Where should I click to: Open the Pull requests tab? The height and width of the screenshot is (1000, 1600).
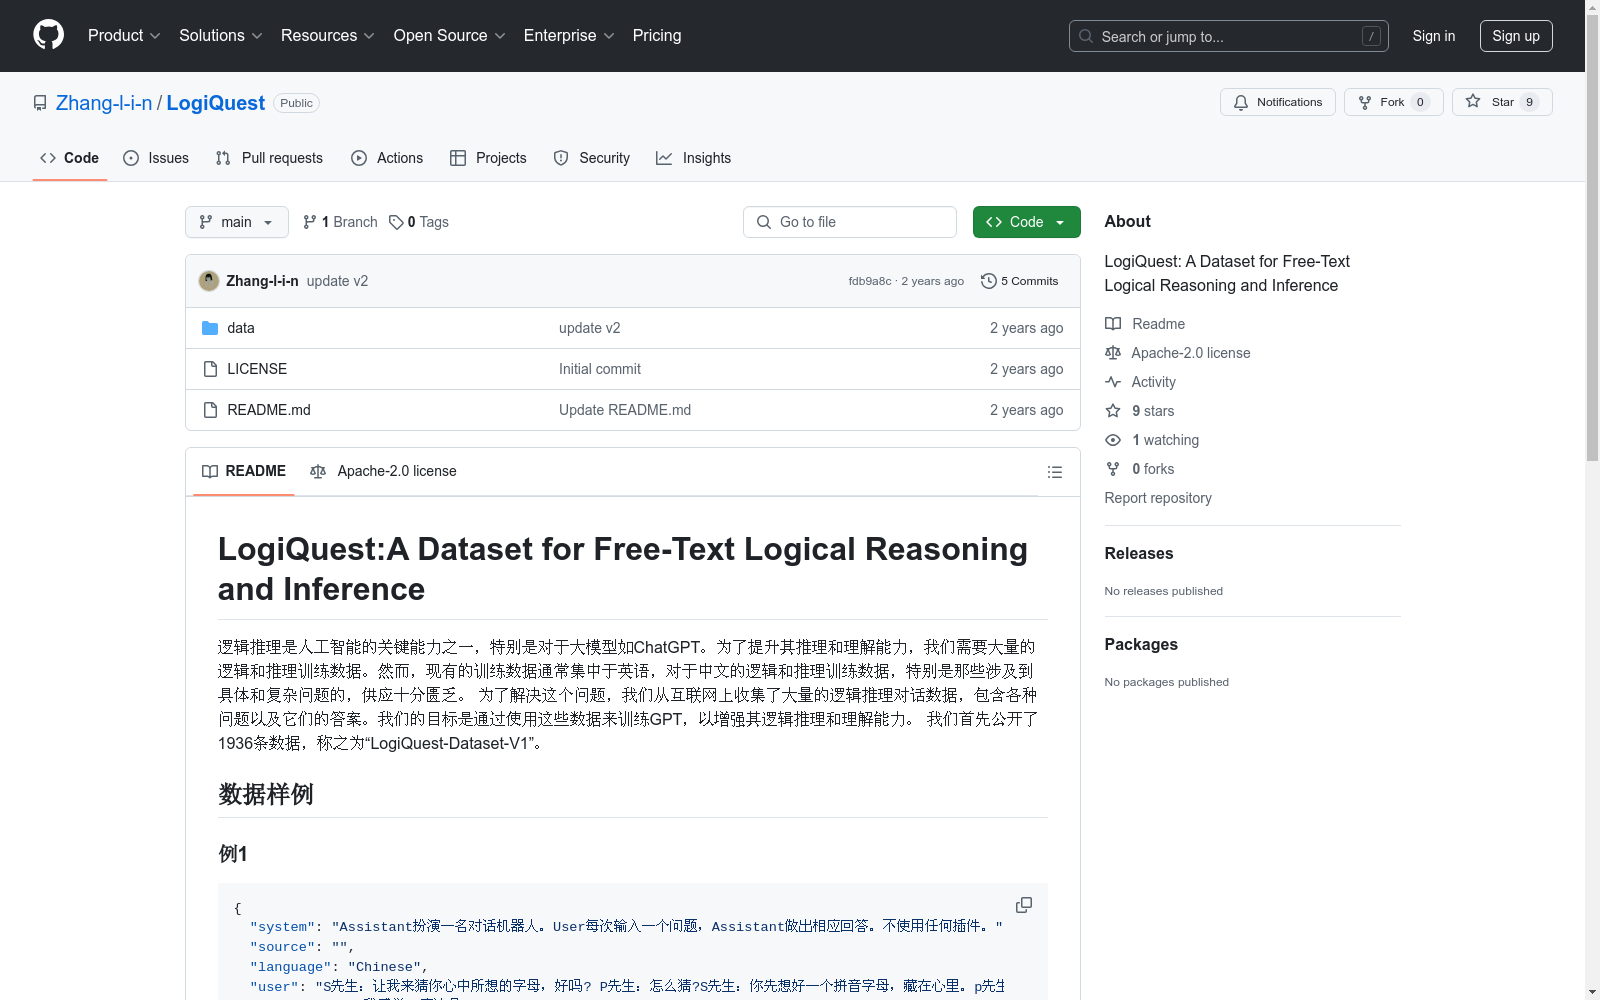coord(269,158)
